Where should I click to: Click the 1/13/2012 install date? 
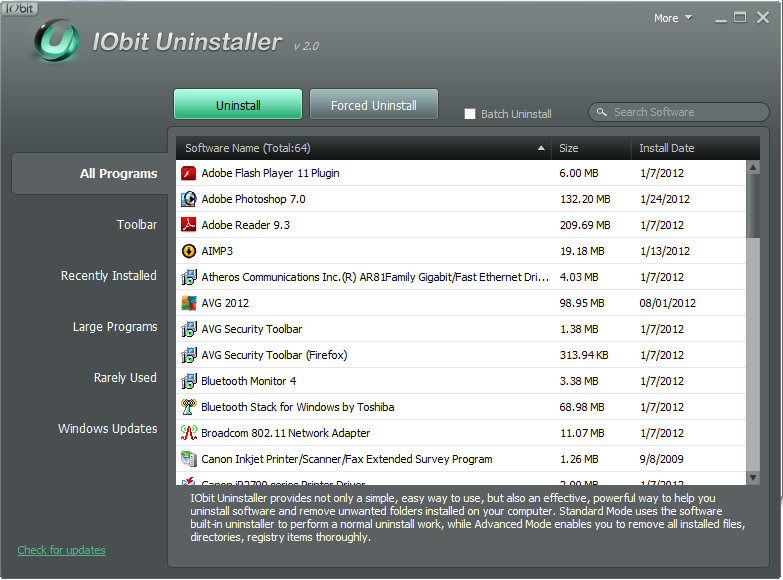(x=665, y=251)
